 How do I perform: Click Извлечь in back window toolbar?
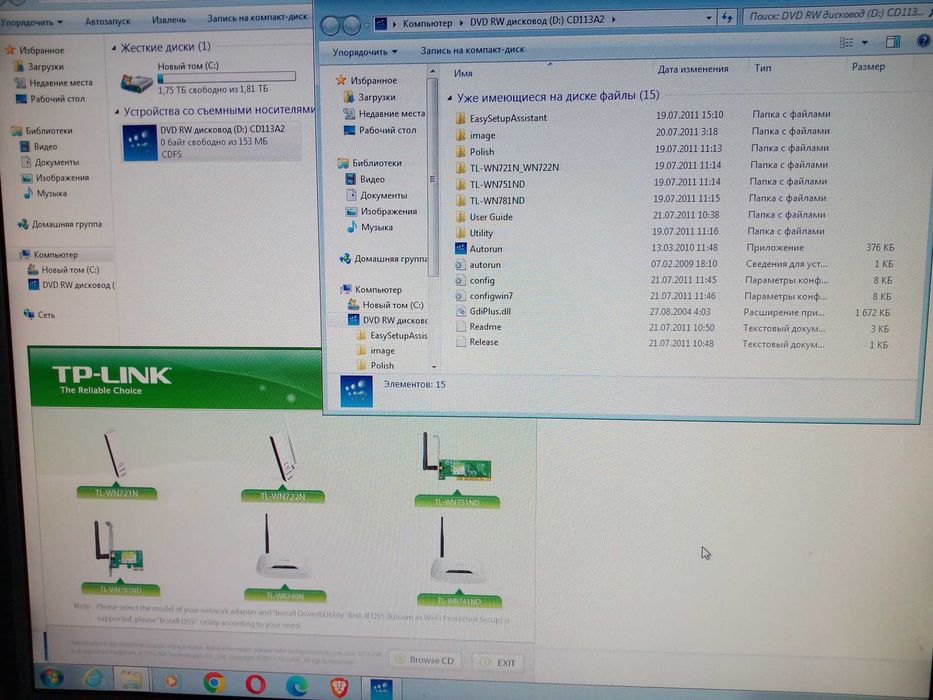(168, 20)
